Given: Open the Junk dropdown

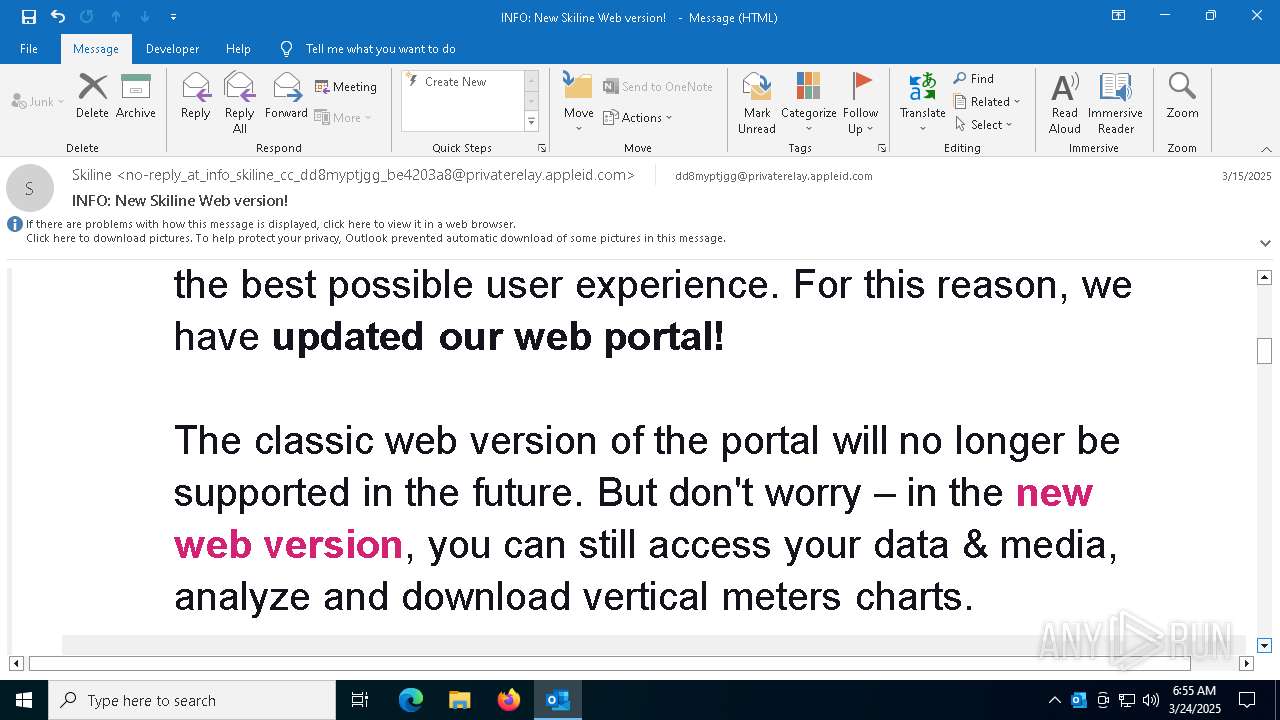Looking at the screenshot, I should tap(38, 101).
